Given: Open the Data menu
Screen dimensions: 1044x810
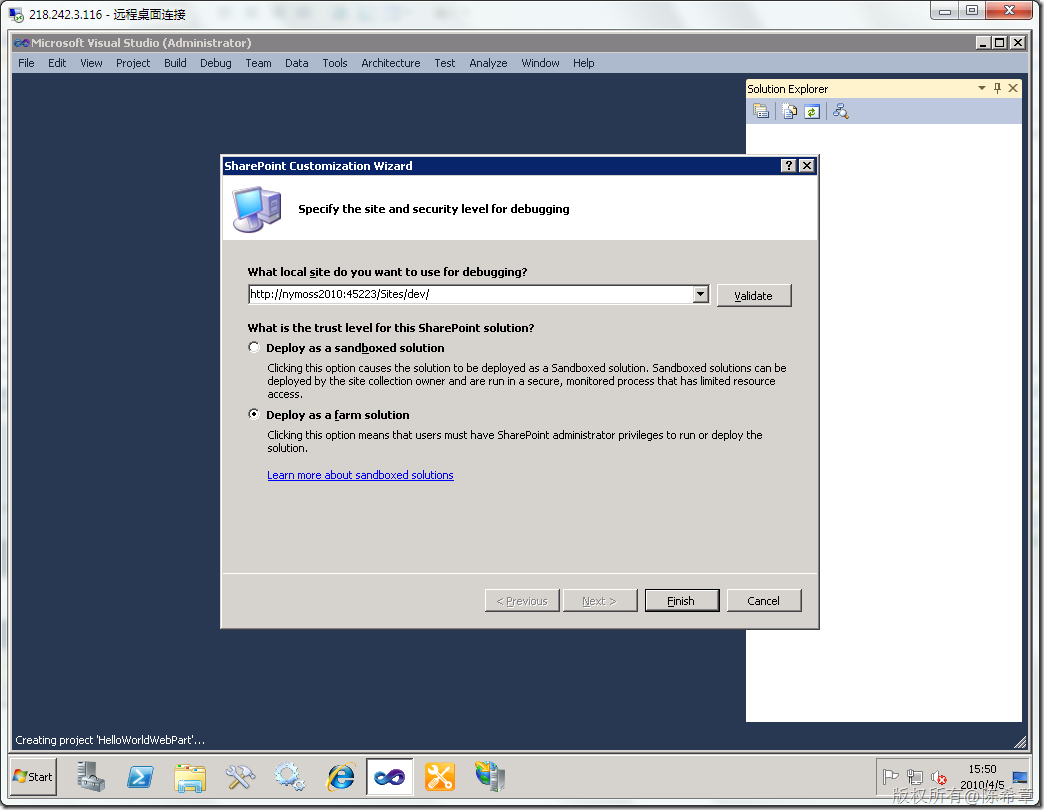Looking at the screenshot, I should [x=297, y=63].
